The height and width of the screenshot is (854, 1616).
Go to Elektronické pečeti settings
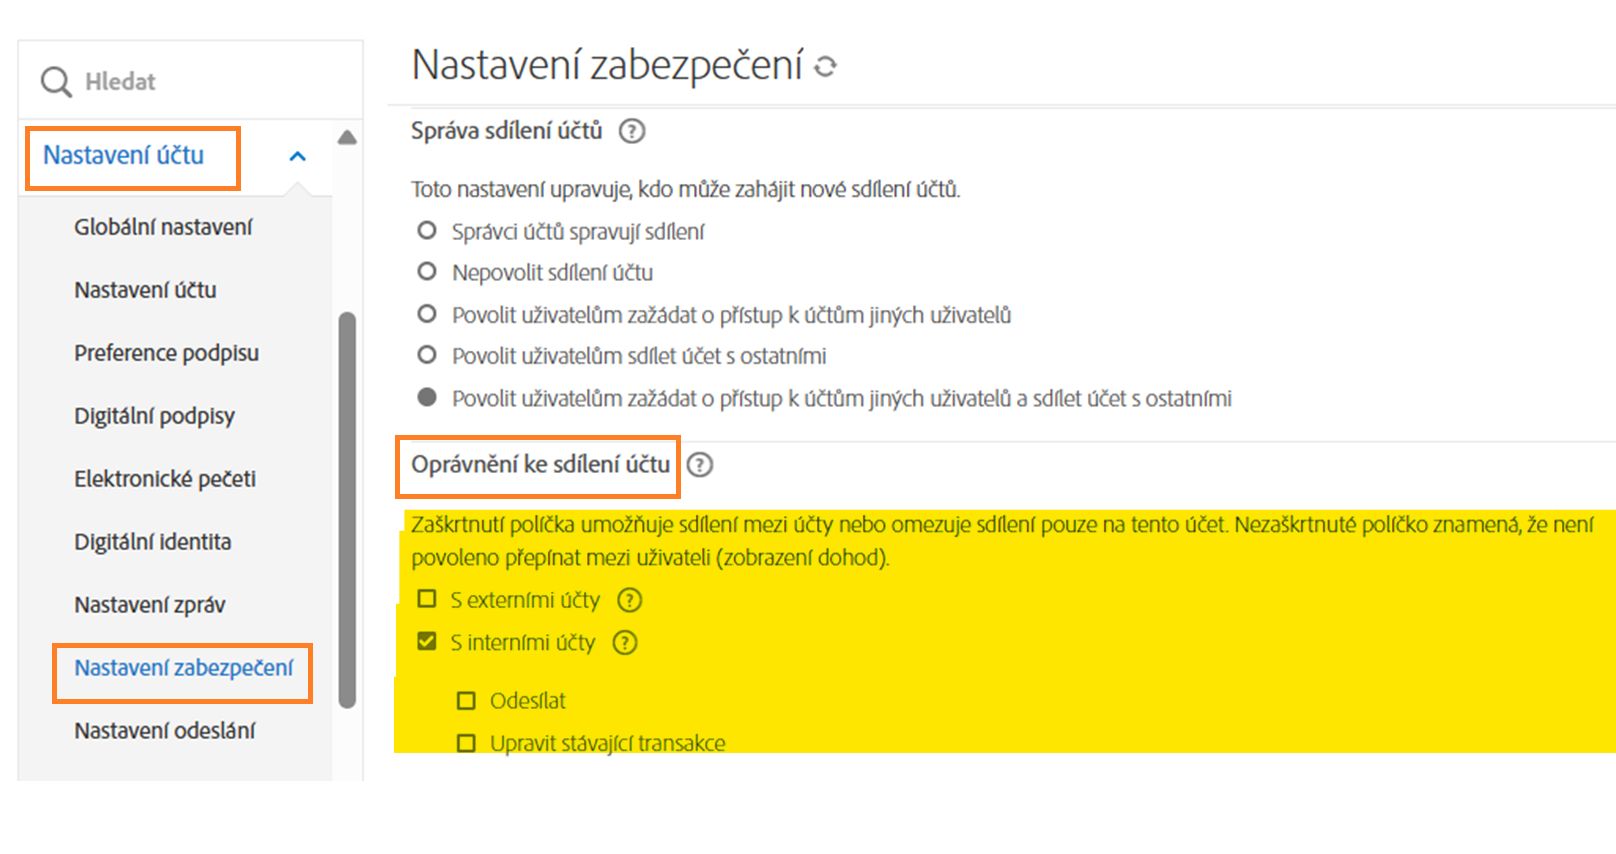(165, 479)
